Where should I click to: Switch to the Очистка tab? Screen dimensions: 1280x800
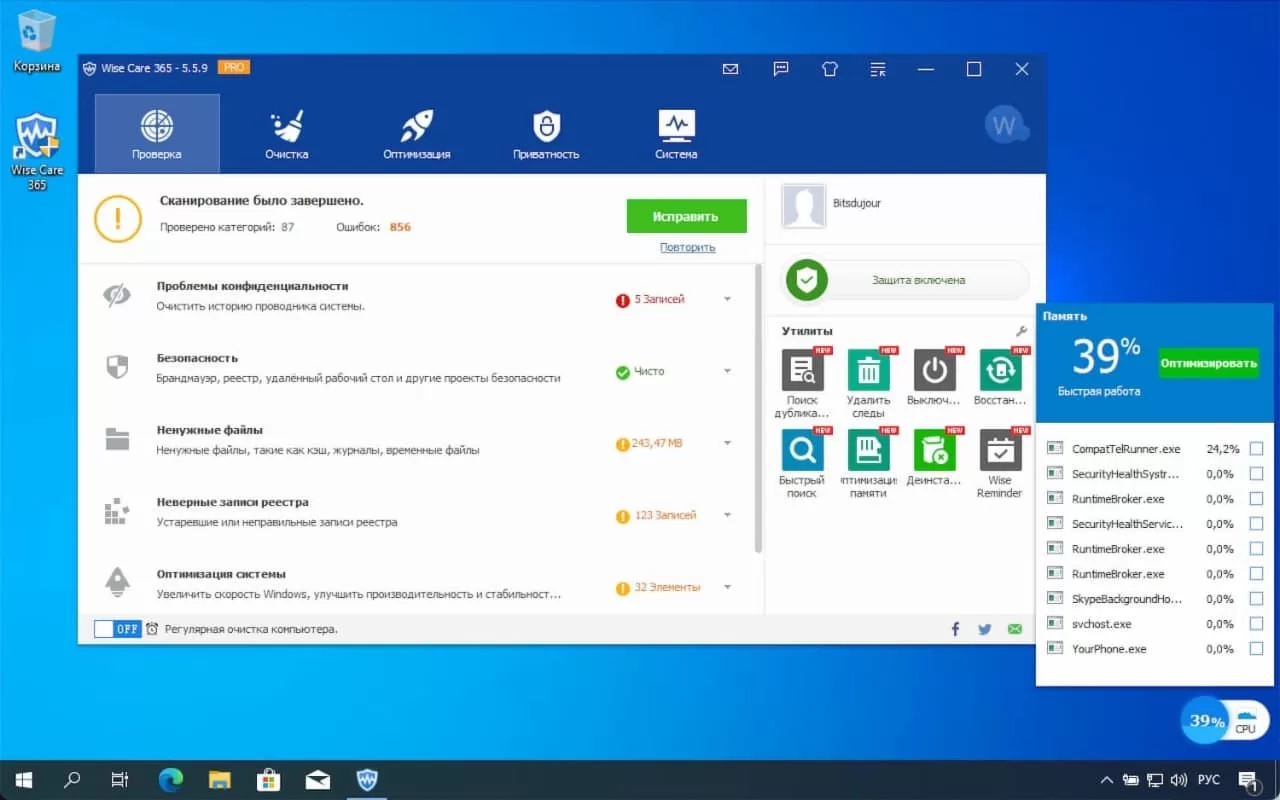tap(286, 132)
